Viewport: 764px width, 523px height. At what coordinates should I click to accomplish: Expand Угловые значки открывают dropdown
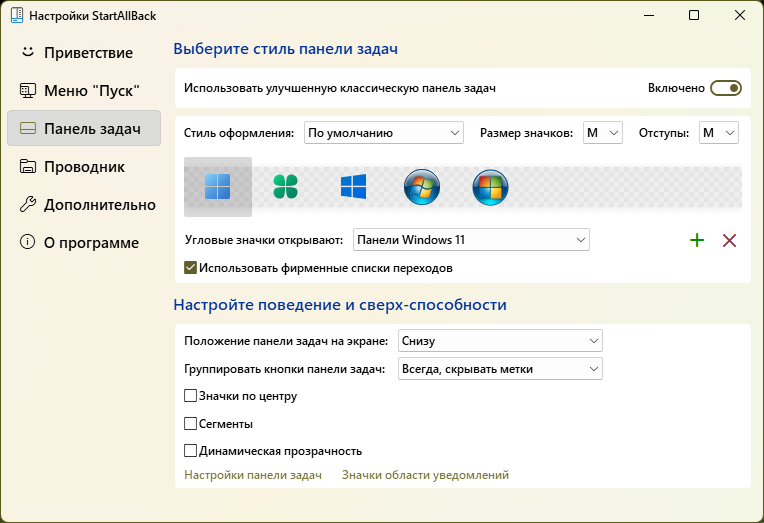[471, 240]
